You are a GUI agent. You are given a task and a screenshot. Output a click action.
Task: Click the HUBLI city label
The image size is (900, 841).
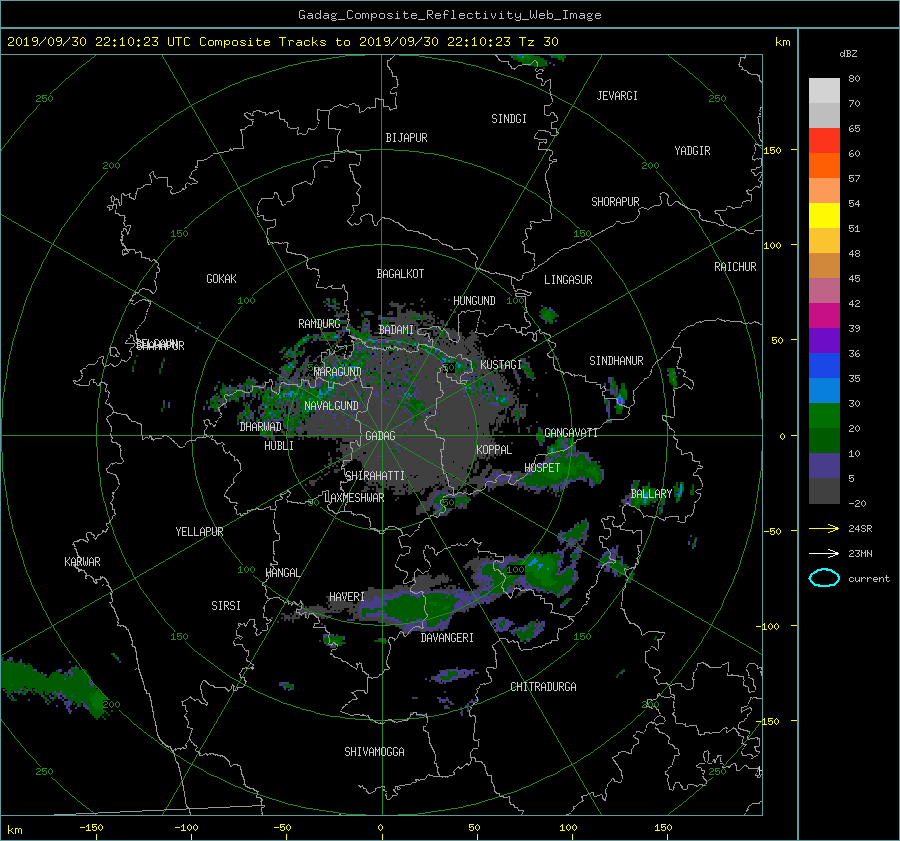coord(279,446)
